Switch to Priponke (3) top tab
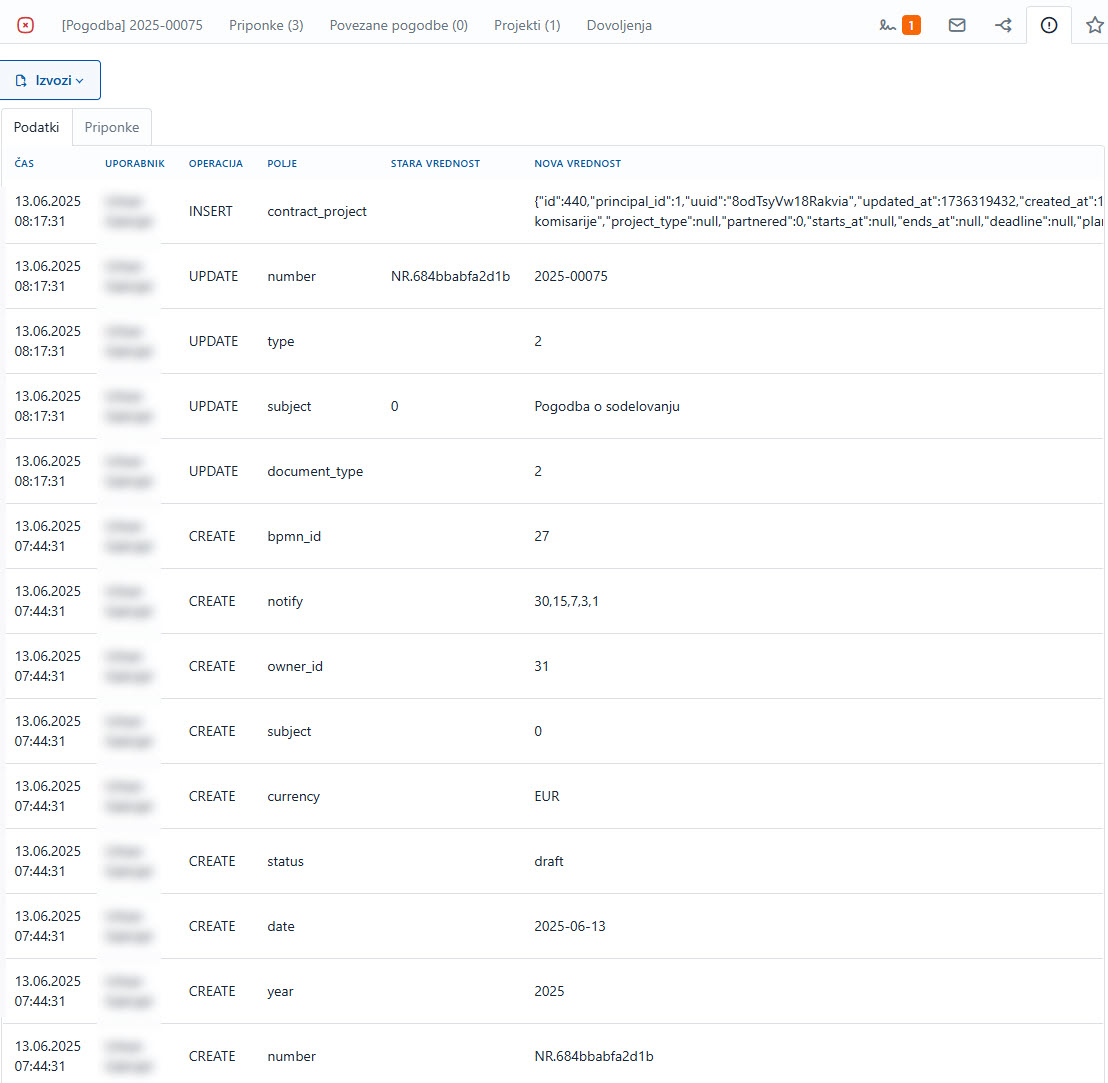This screenshot has height=1083, width=1108. click(x=266, y=25)
